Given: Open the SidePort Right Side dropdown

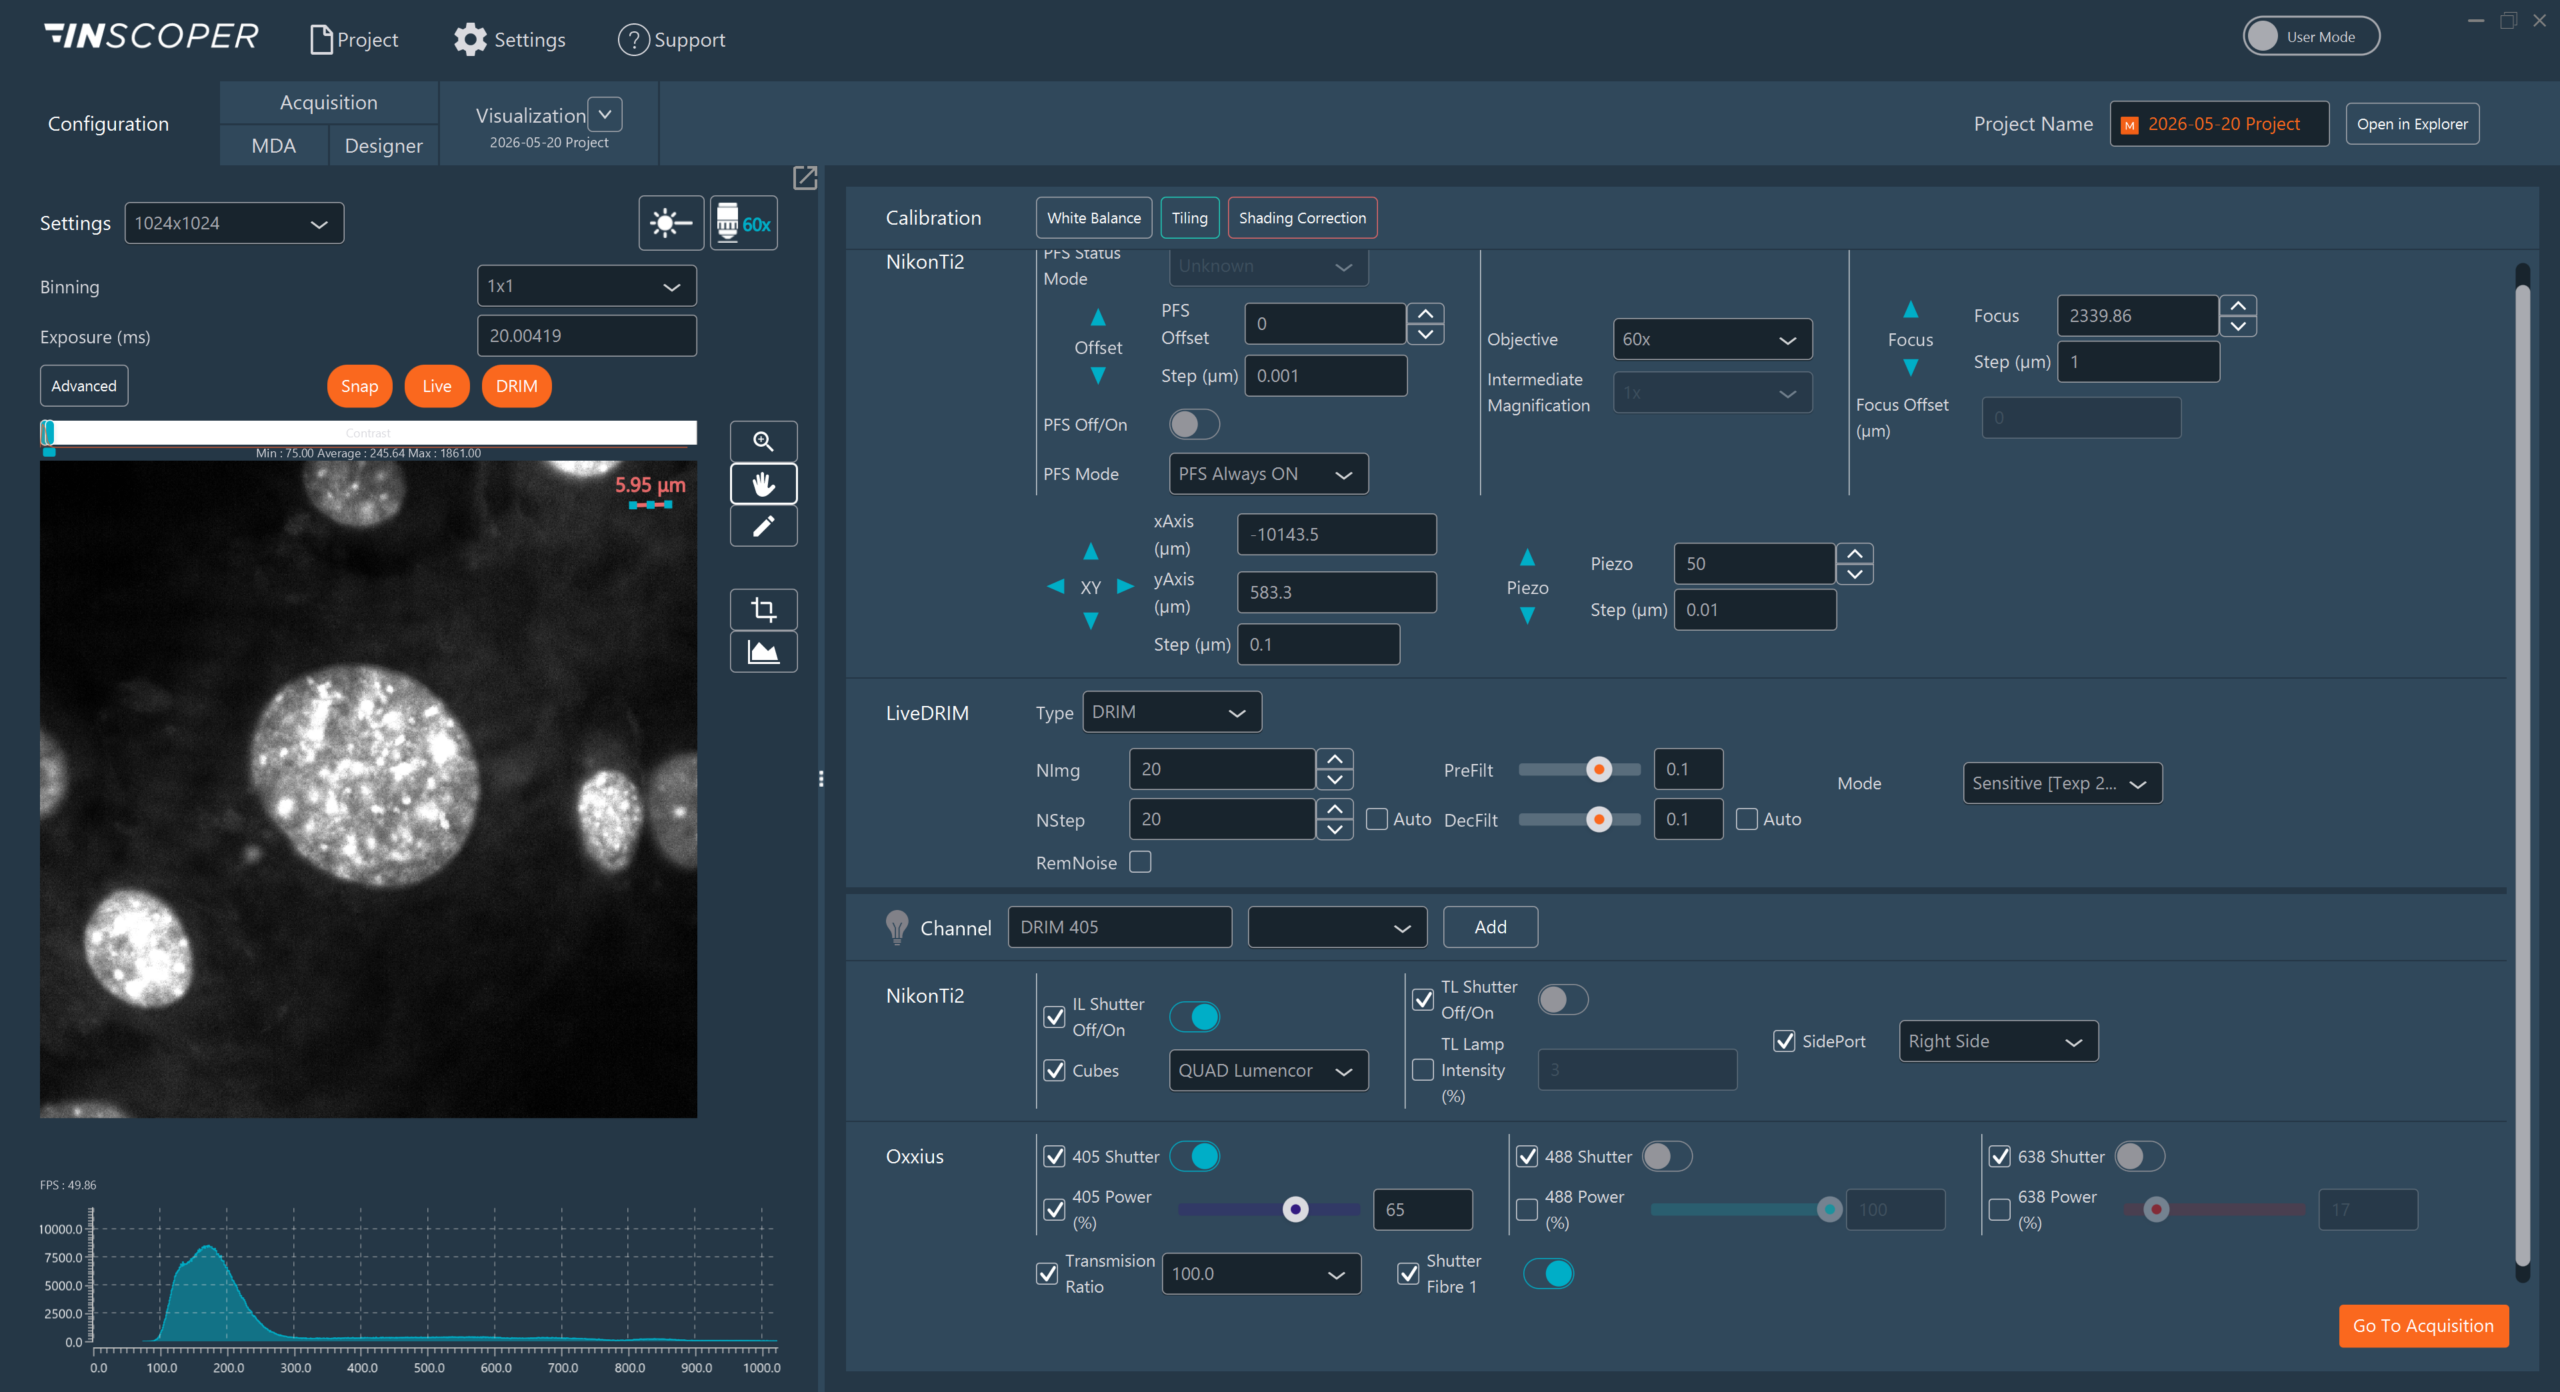Looking at the screenshot, I should click(x=1998, y=1041).
